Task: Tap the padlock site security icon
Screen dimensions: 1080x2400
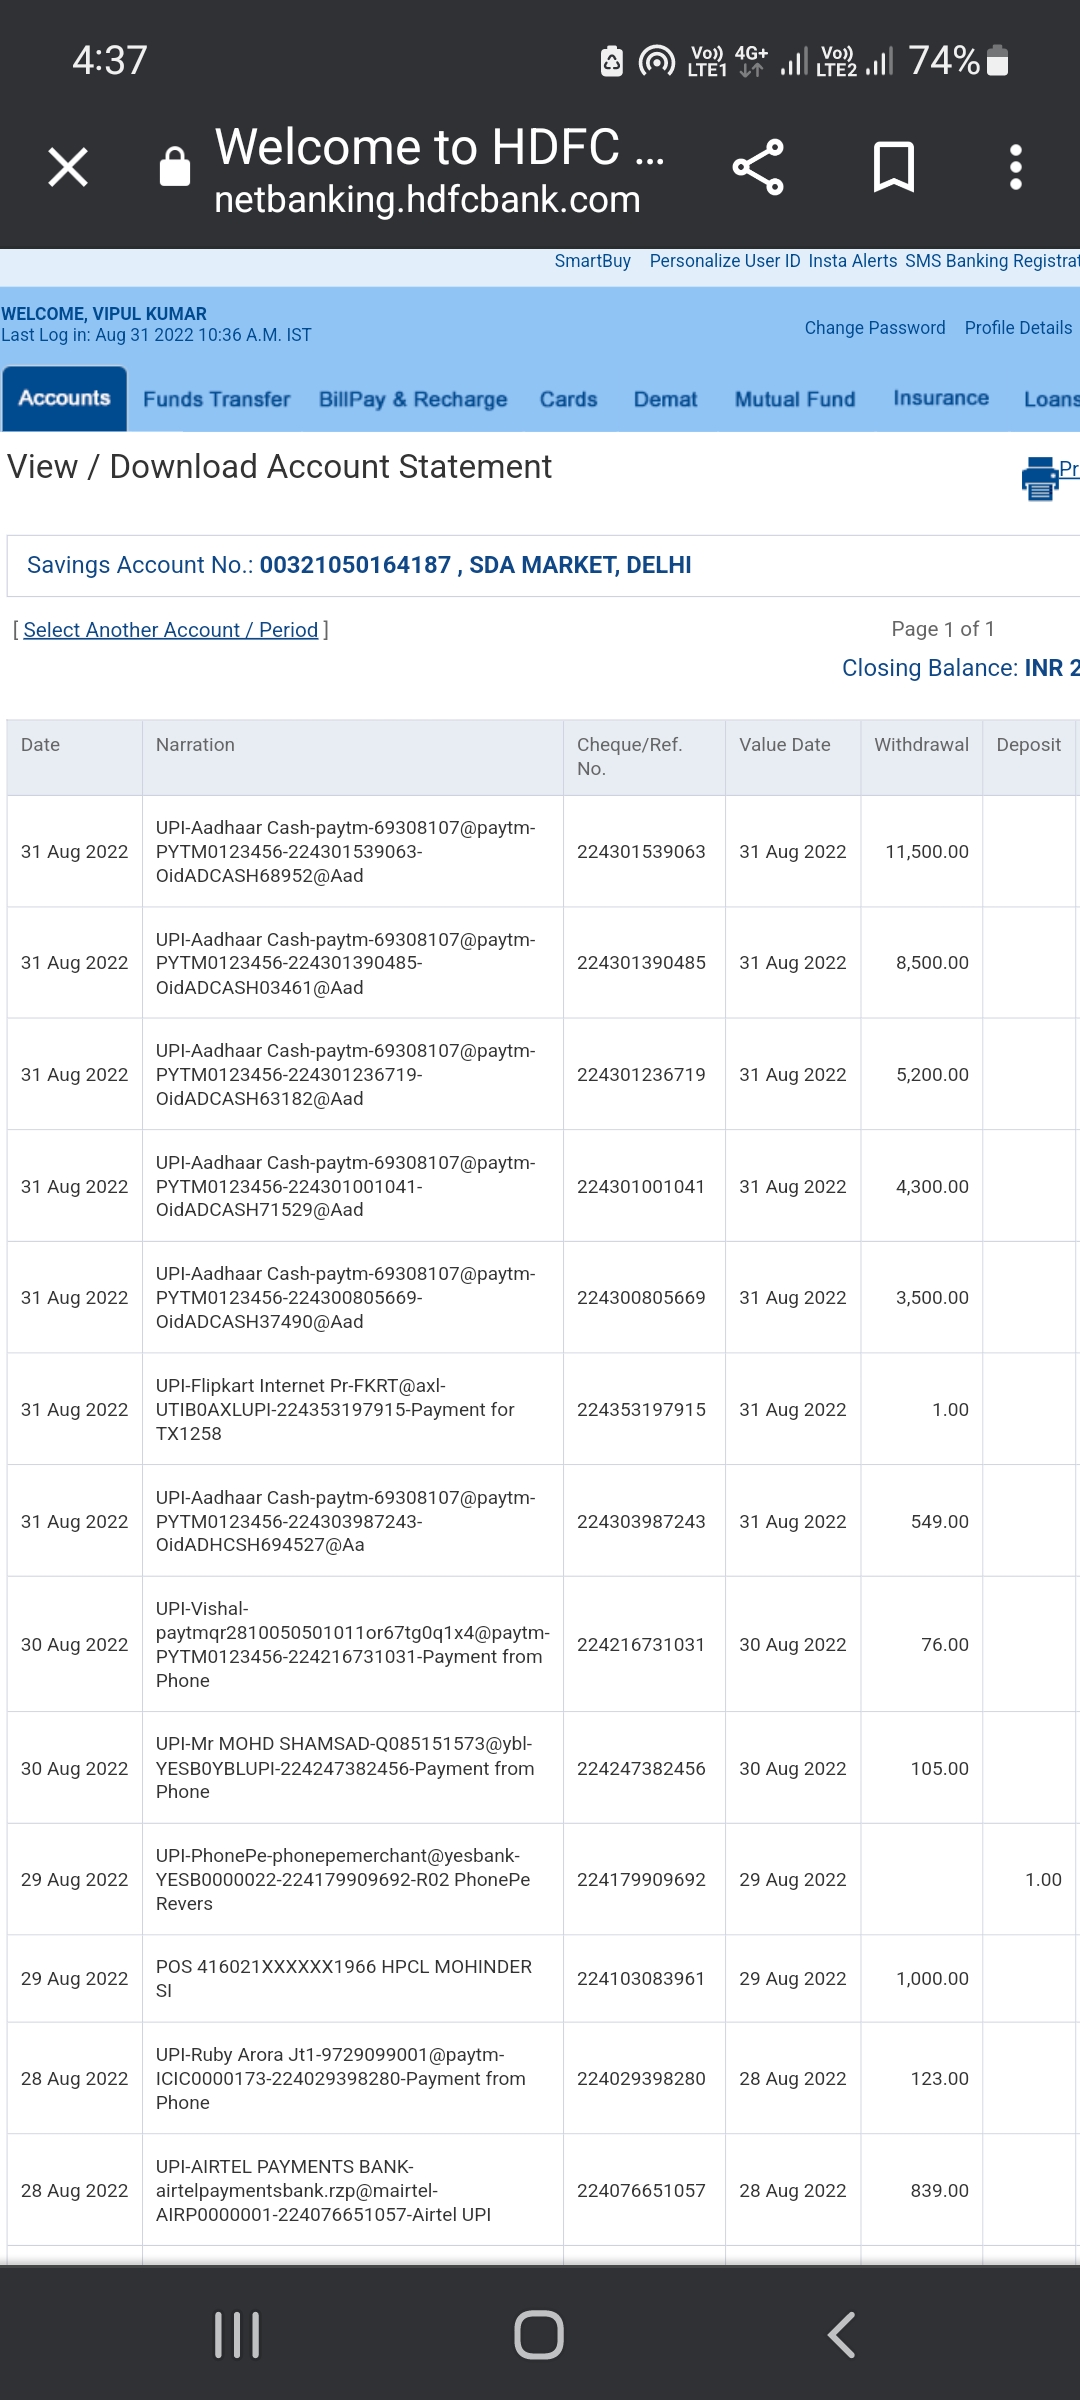Action: pyautogui.click(x=175, y=167)
